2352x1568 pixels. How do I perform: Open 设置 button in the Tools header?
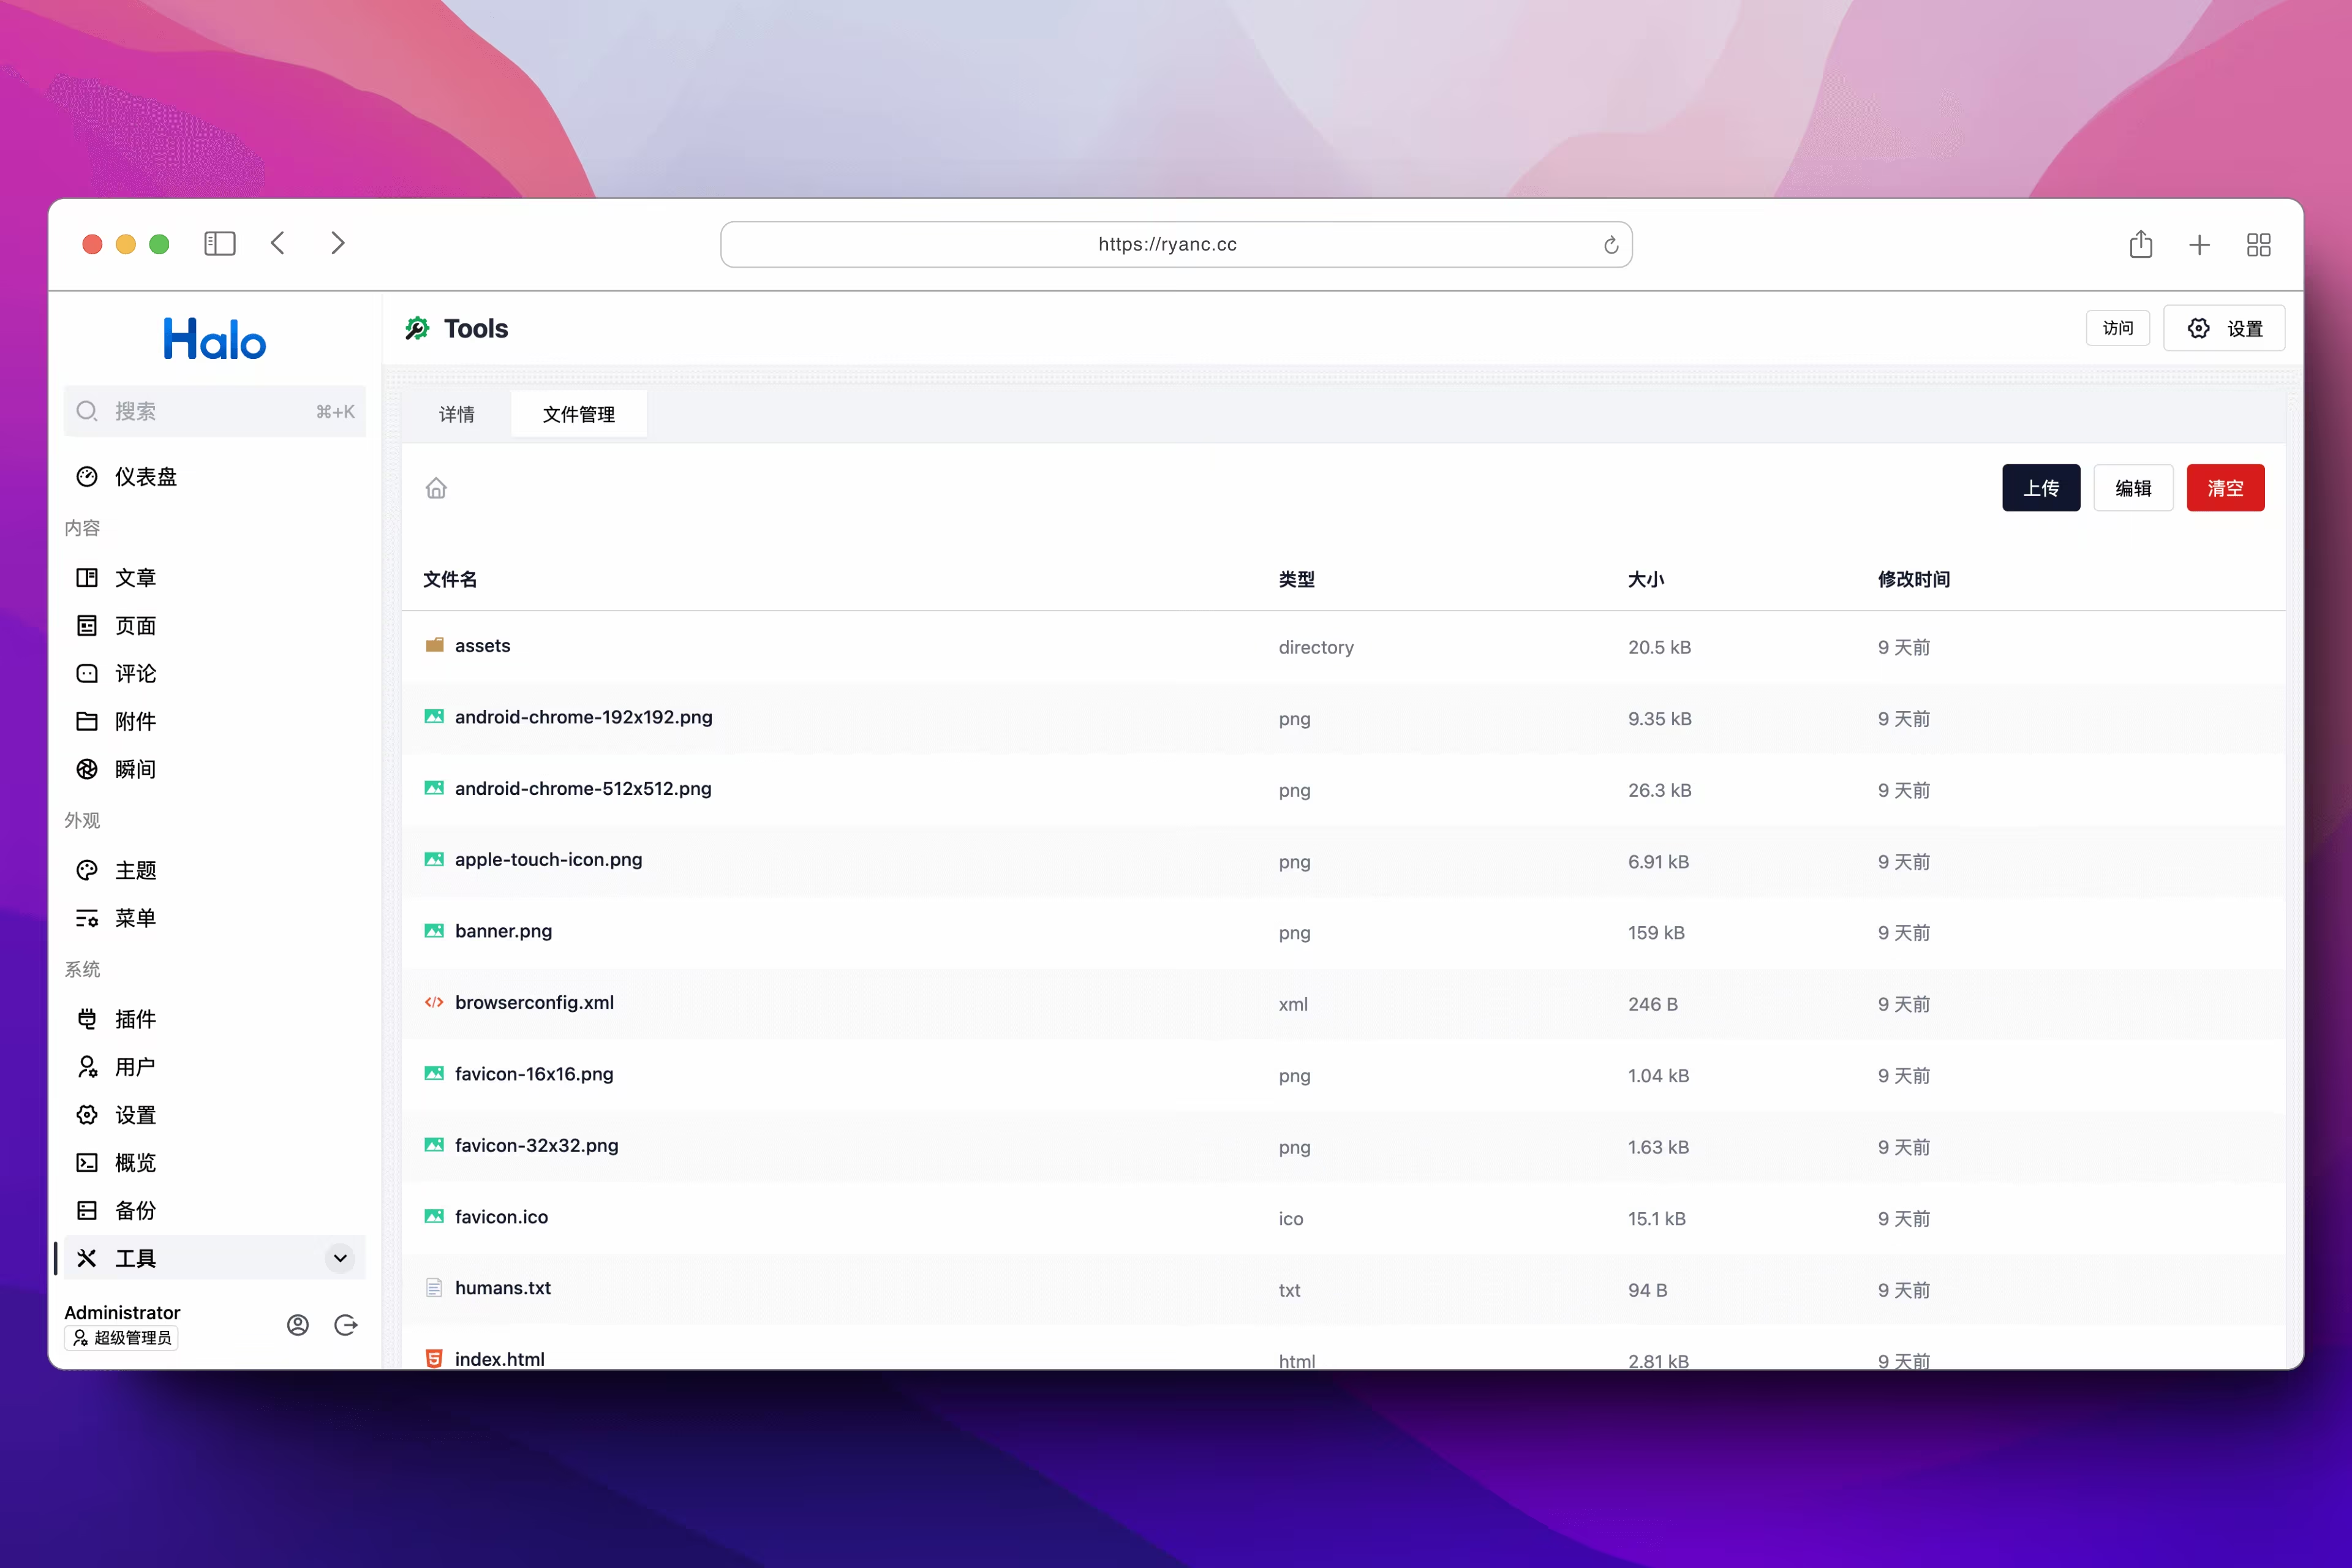tap(2224, 329)
